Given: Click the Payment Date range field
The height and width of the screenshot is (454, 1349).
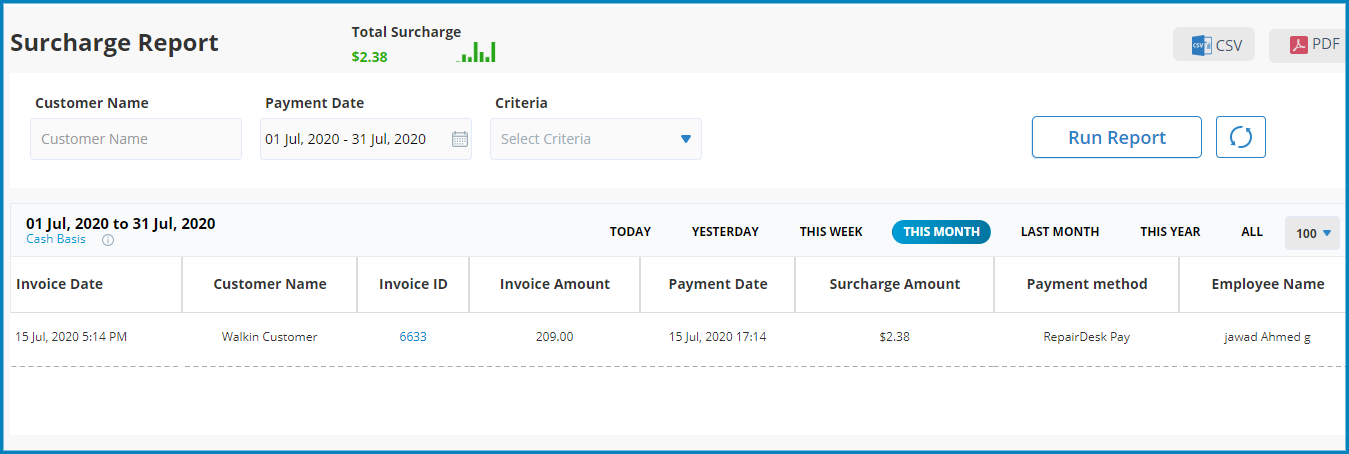Looking at the screenshot, I should 366,139.
